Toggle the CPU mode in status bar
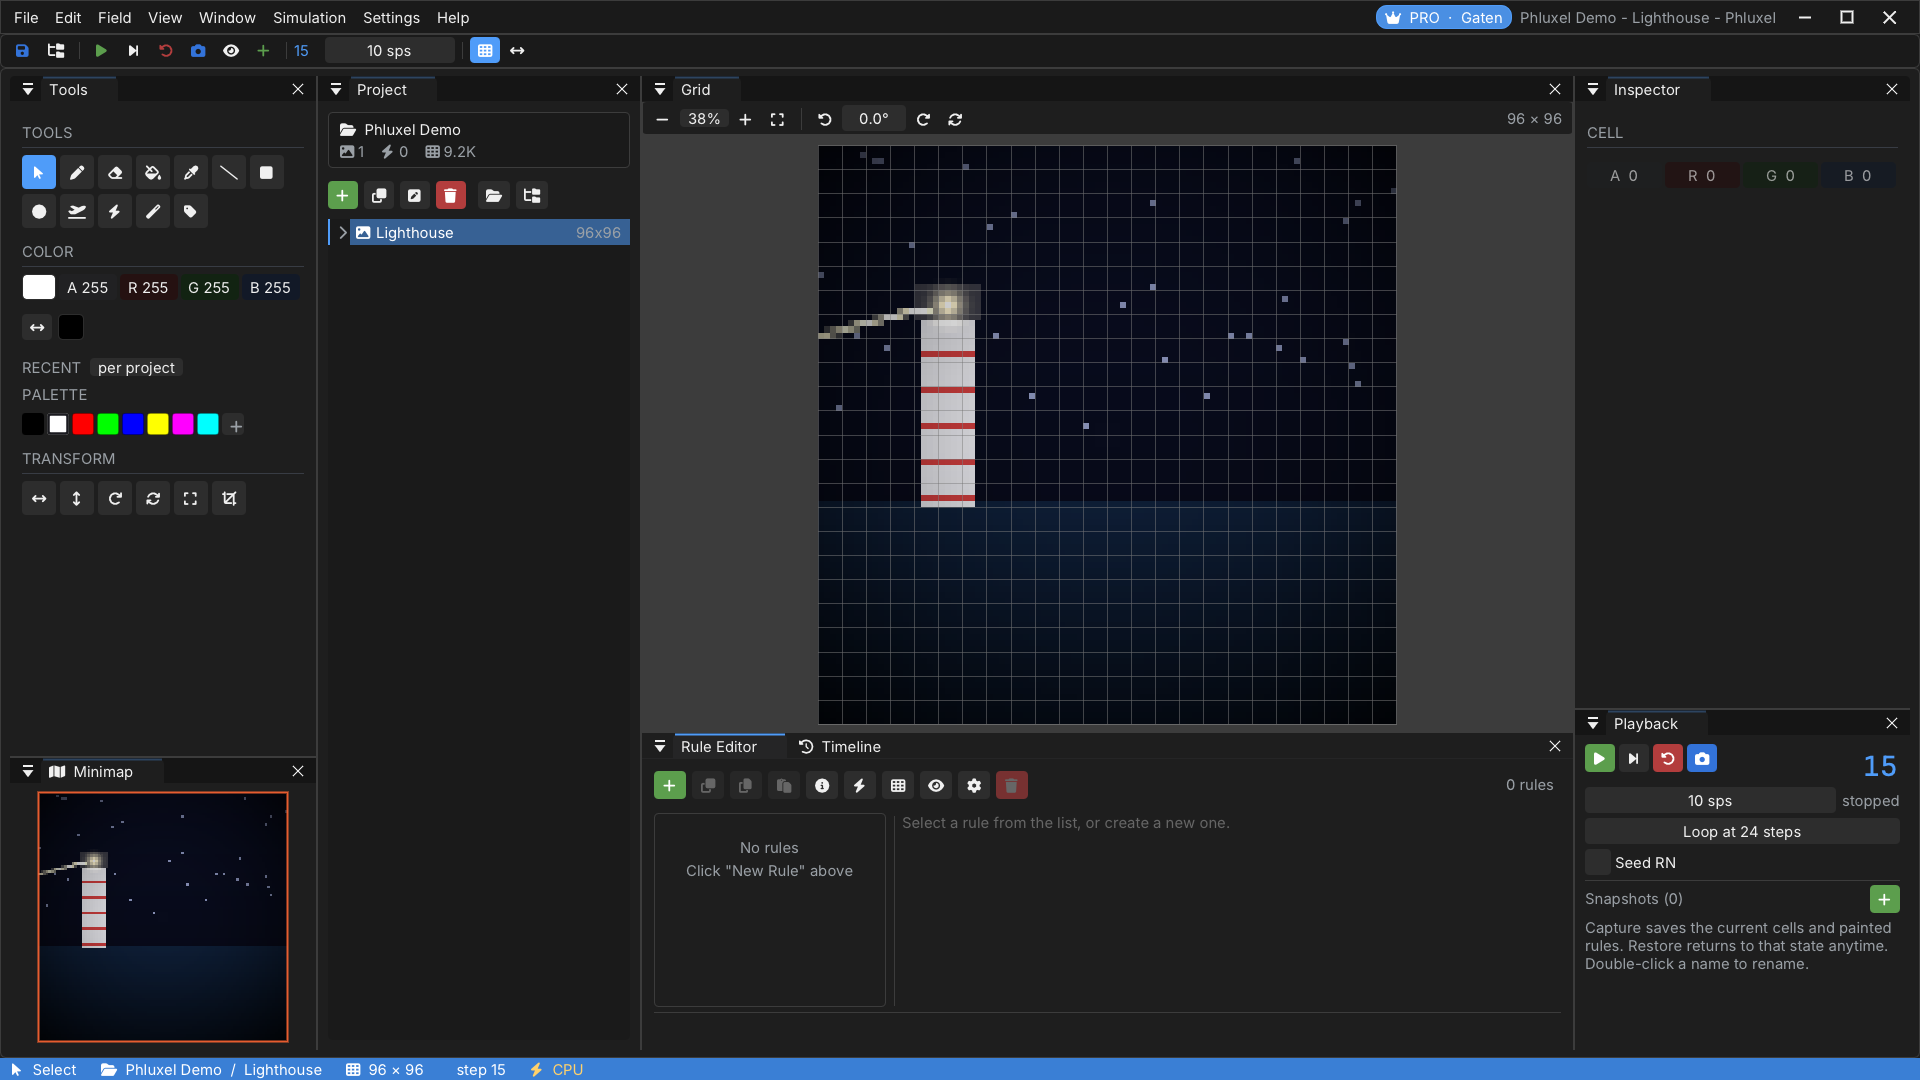 pos(557,1070)
